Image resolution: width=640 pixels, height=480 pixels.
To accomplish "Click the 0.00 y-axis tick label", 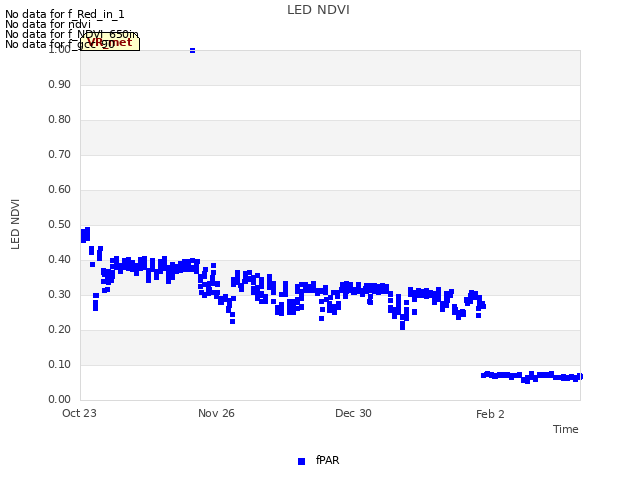I will tap(60, 400).
